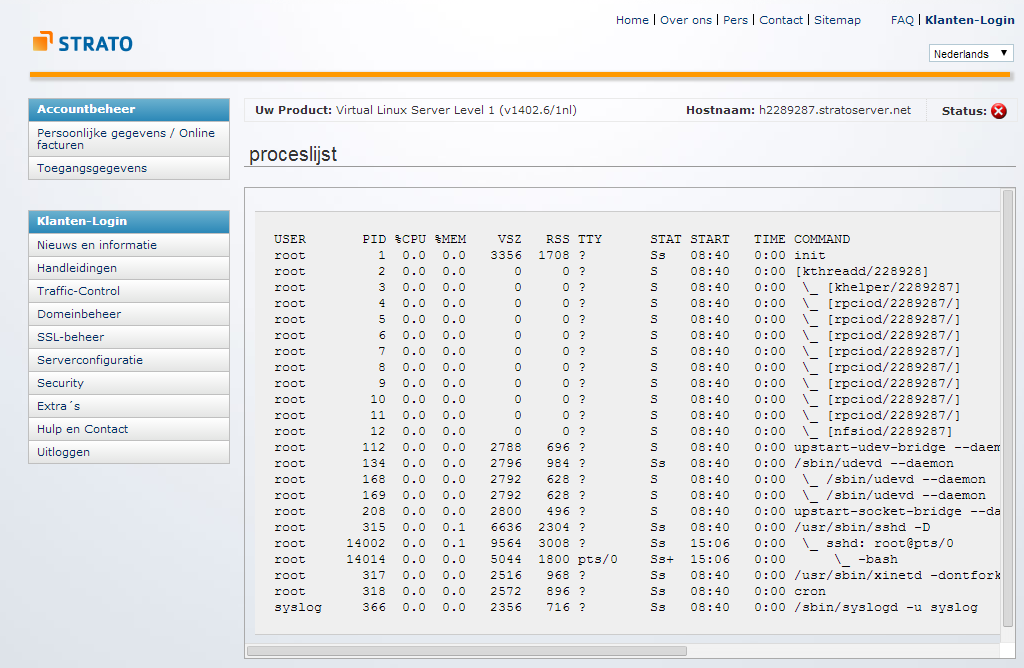Click the STRATO logo
Viewport: 1024px width, 668px height.
[83, 43]
